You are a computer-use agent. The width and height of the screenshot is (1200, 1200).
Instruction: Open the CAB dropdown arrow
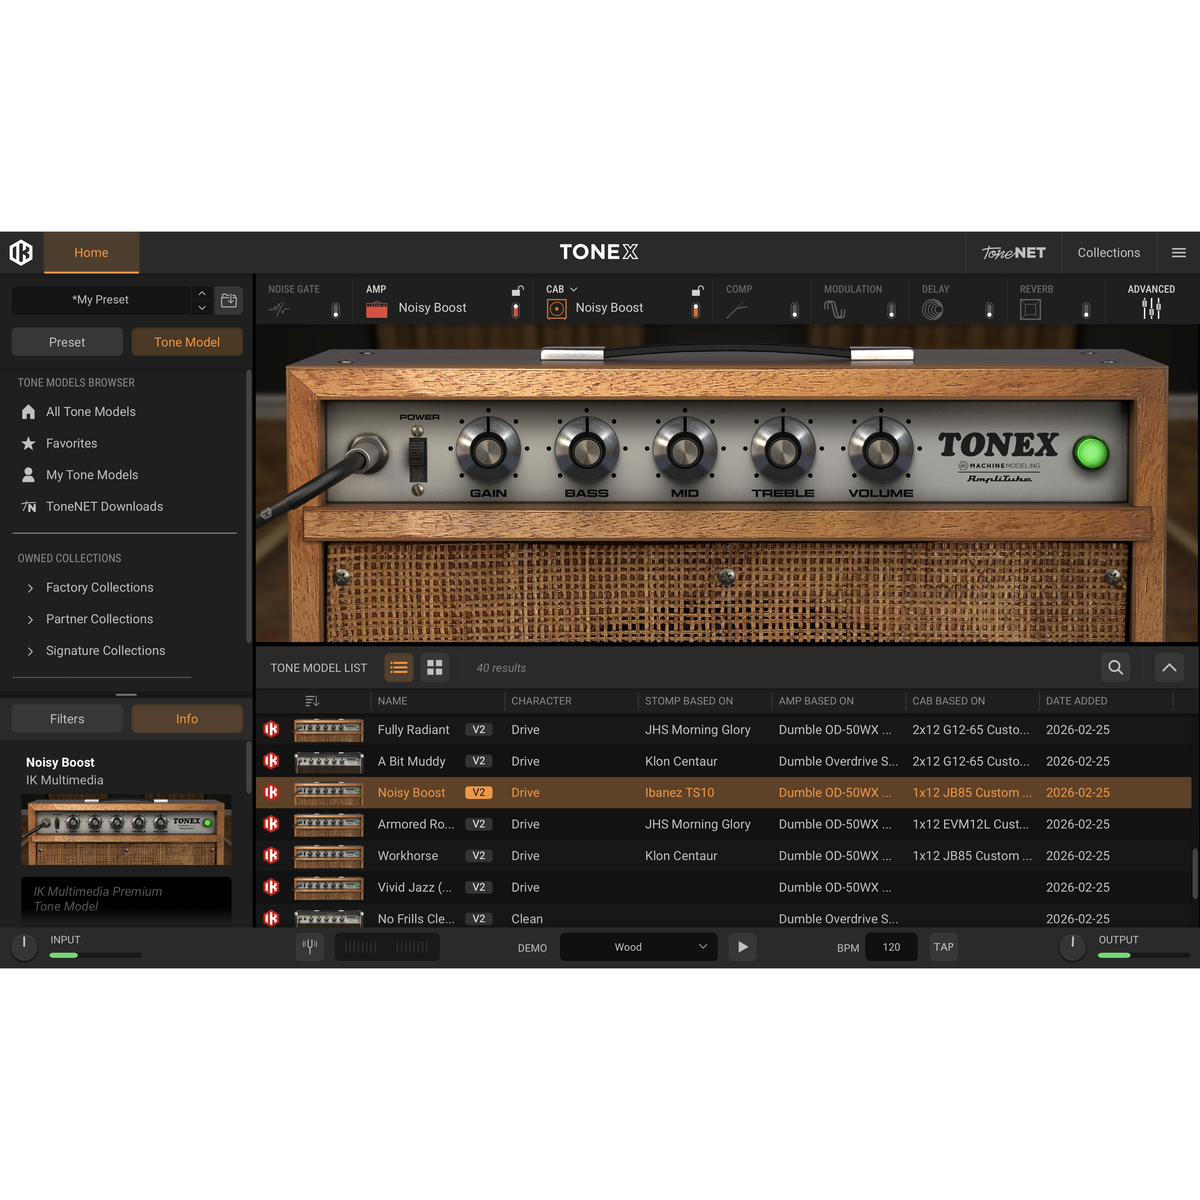point(574,290)
